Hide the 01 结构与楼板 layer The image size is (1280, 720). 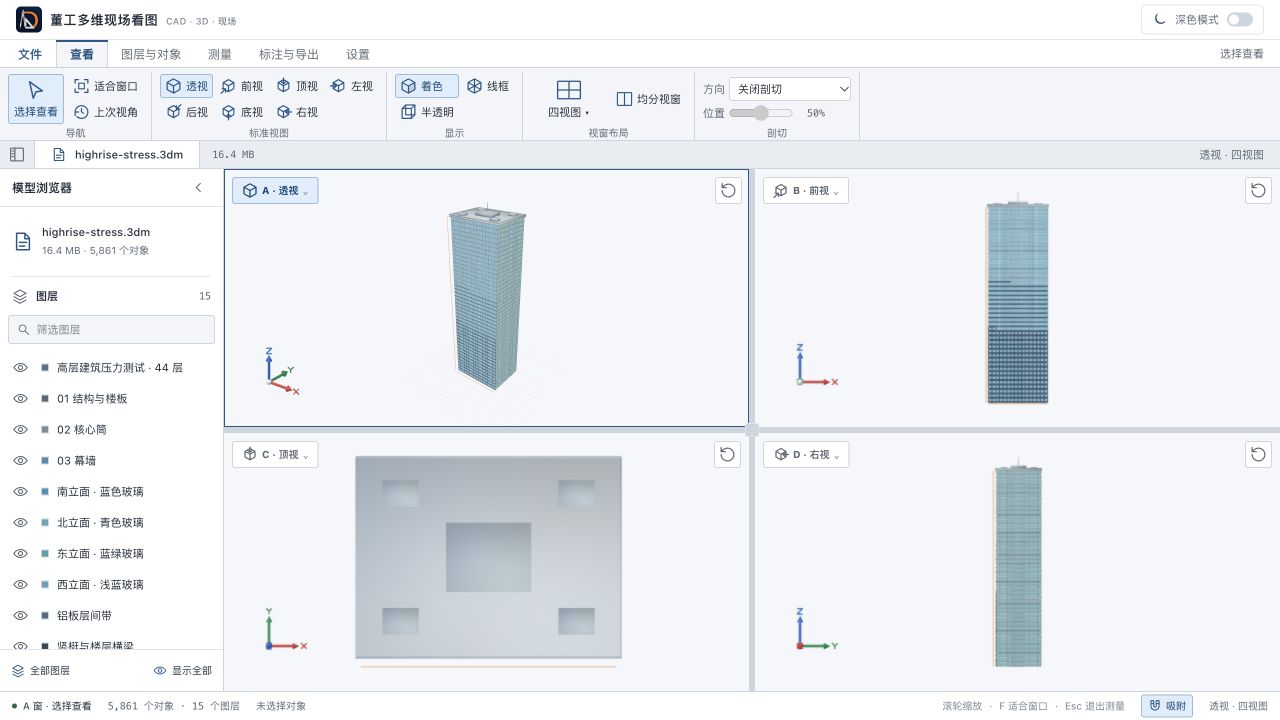(20, 398)
